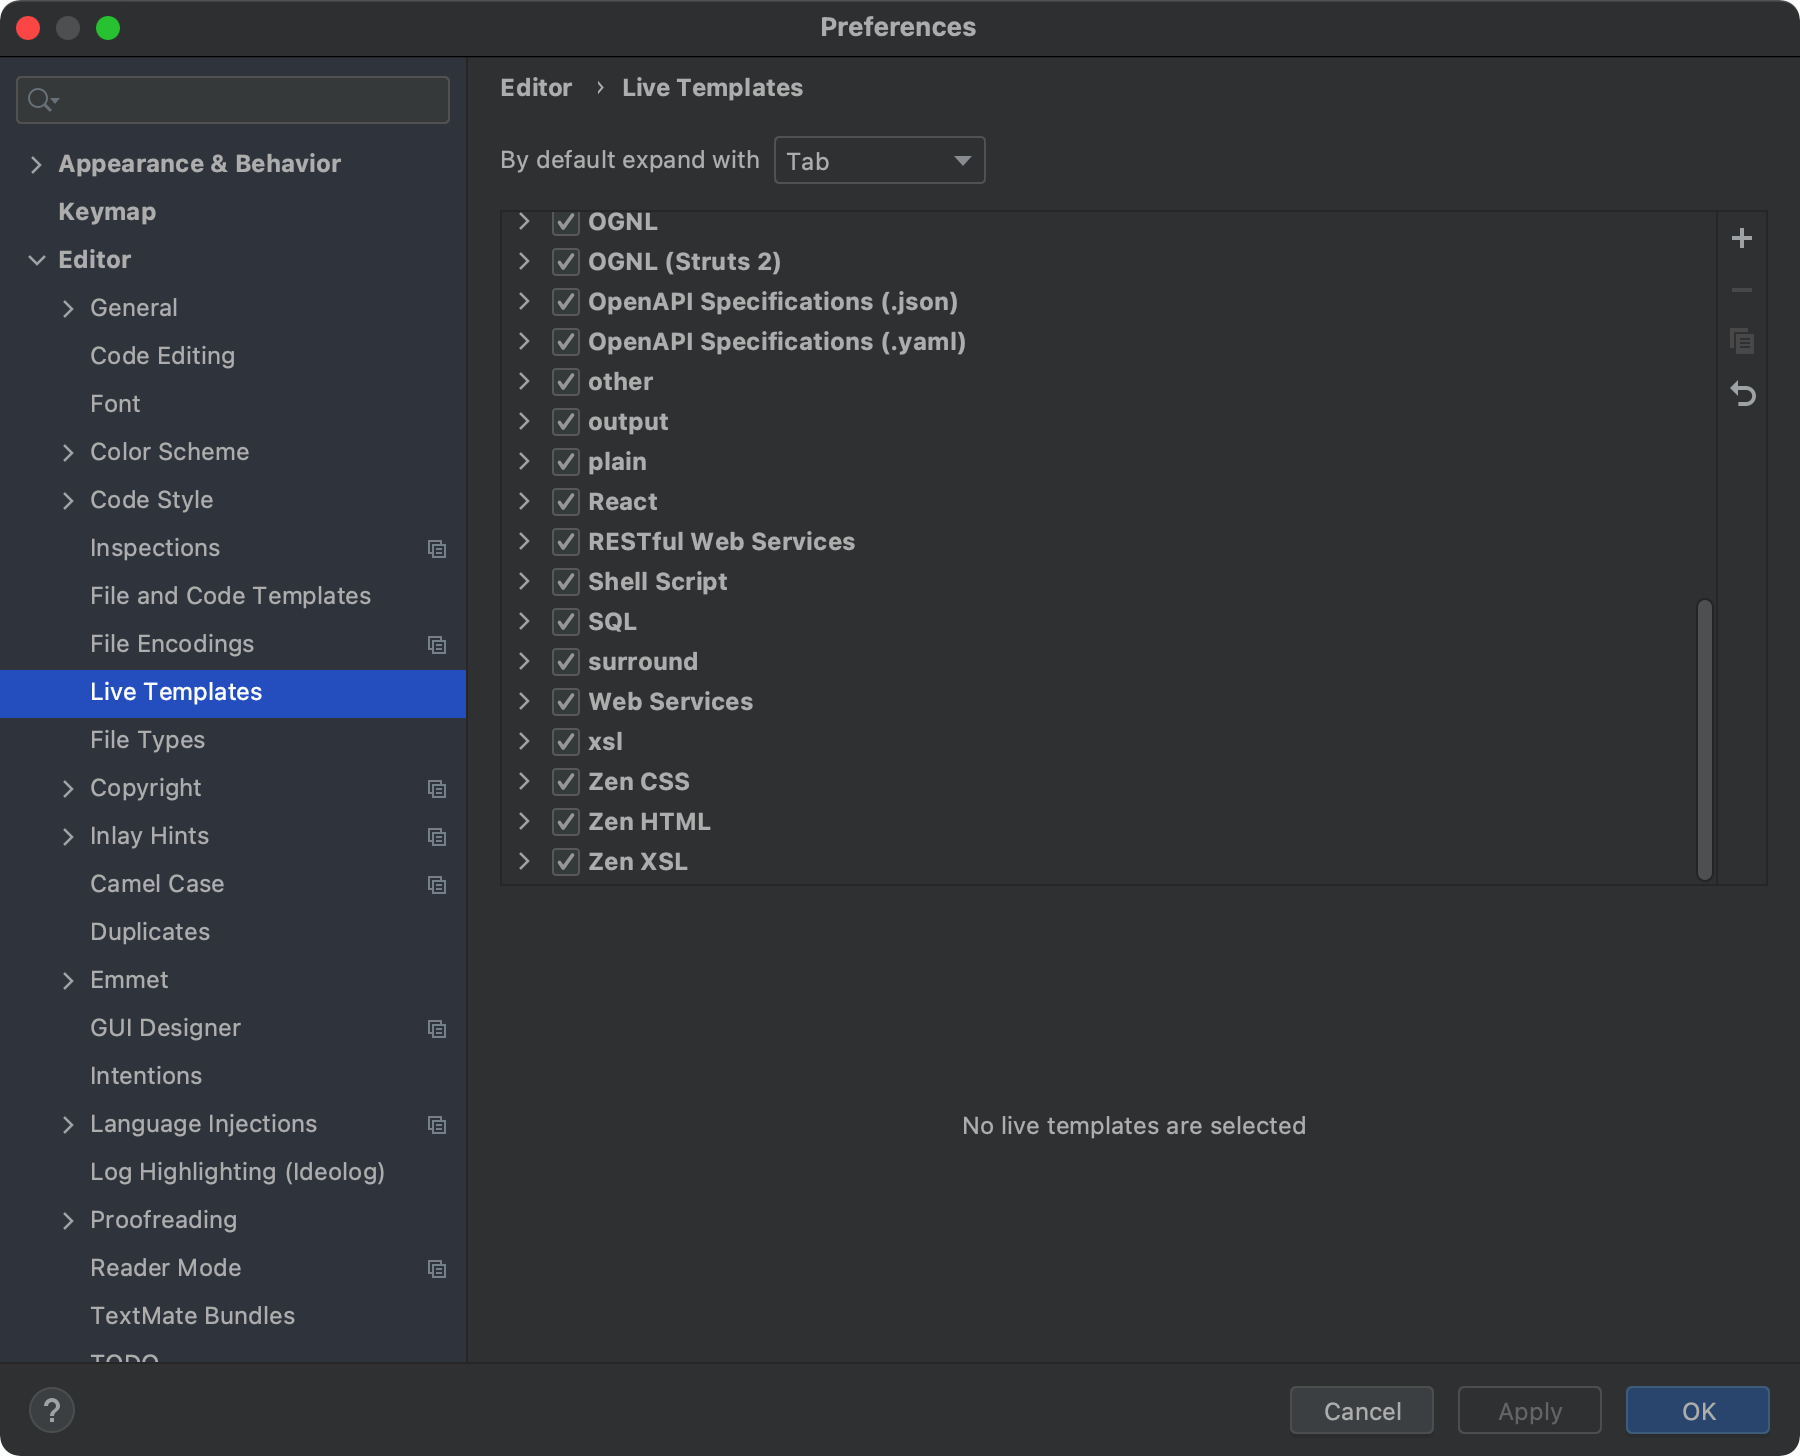
Task: Click the Add template plus icon
Action: [1741, 238]
